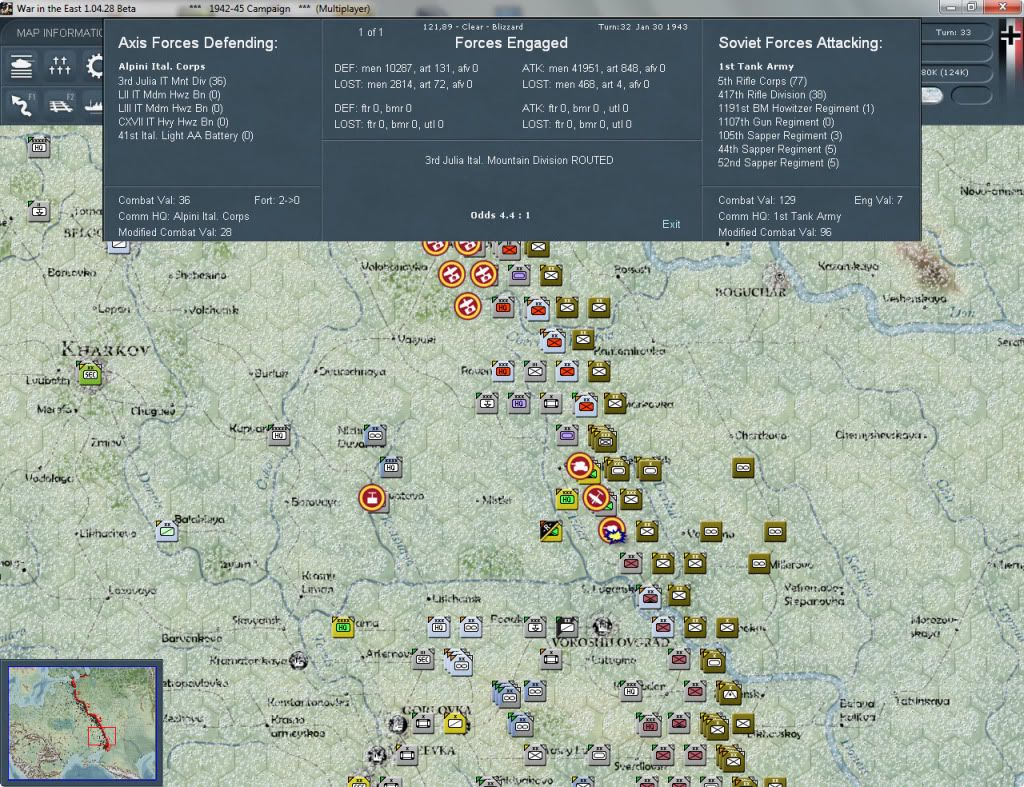Select the green SEC counter at Kharkov
Viewport: 1024px width, 787px height.
90,374
